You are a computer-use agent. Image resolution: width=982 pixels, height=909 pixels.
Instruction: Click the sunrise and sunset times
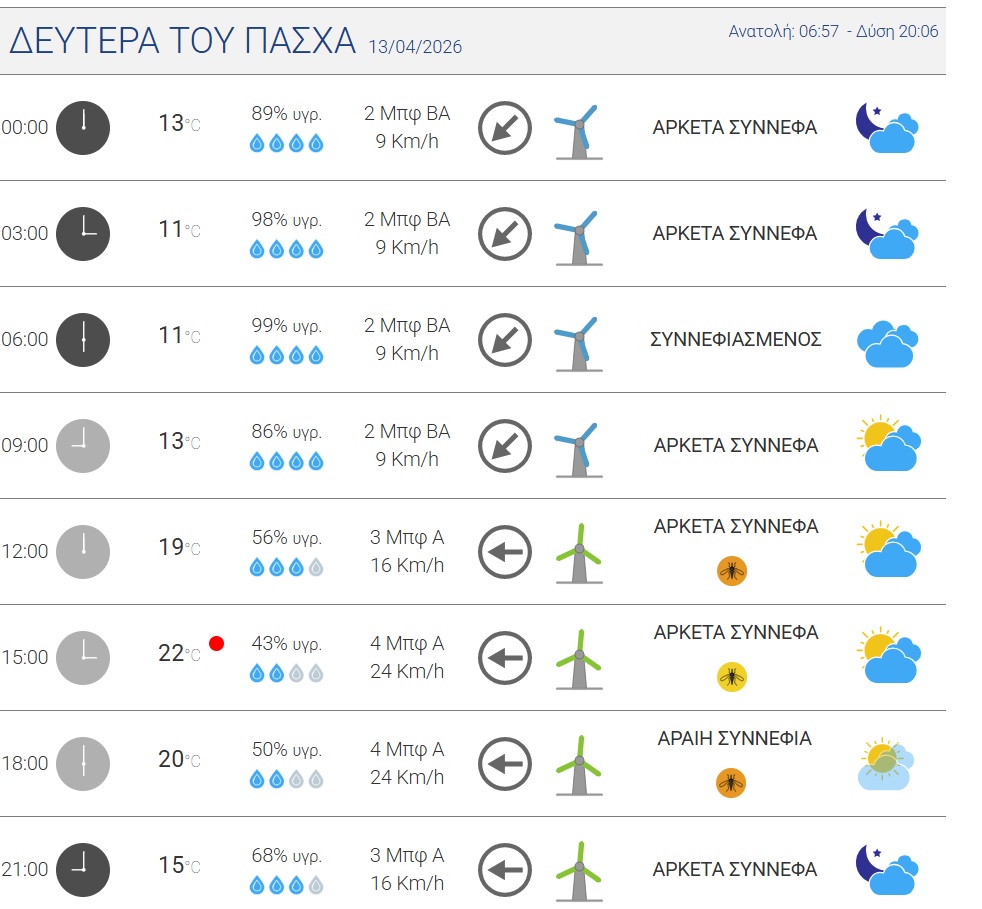[833, 31]
